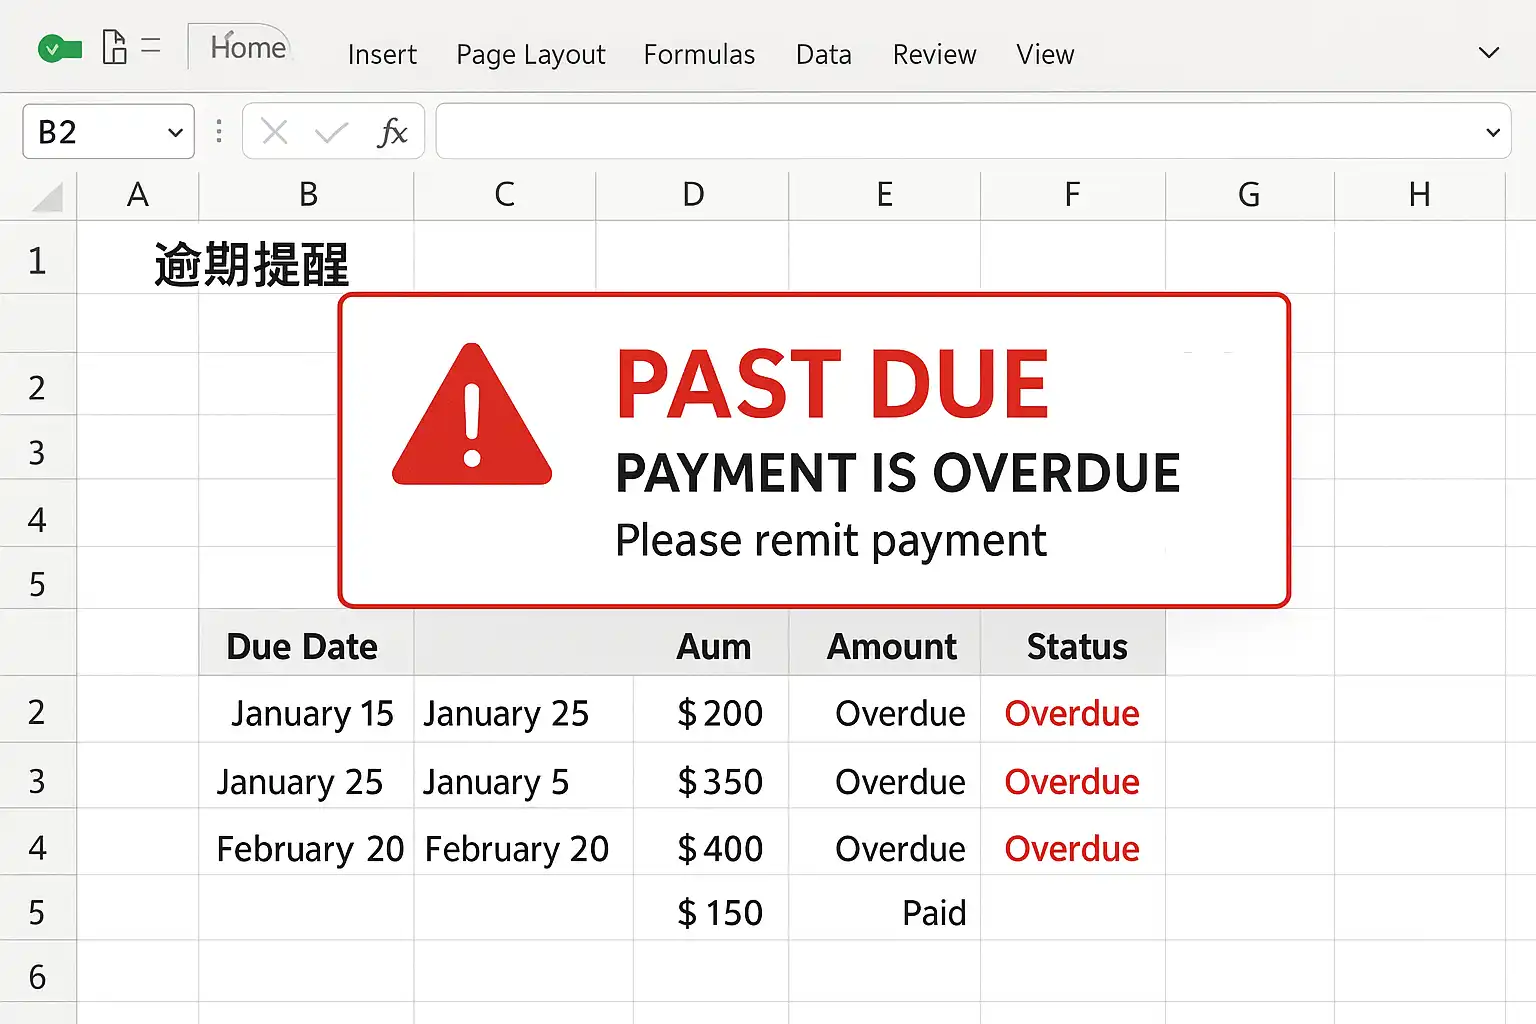Viewport: 1536px width, 1024px height.
Task: Click the cell titled "逾期提醒"
Action: [251, 265]
